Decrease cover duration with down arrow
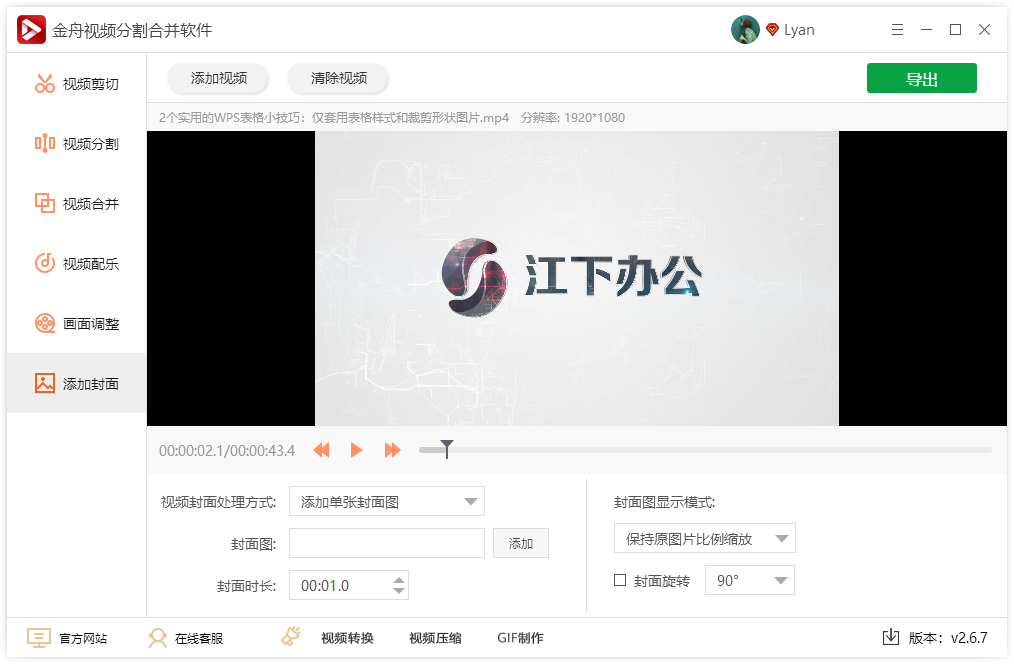1014x664 pixels. point(399,591)
